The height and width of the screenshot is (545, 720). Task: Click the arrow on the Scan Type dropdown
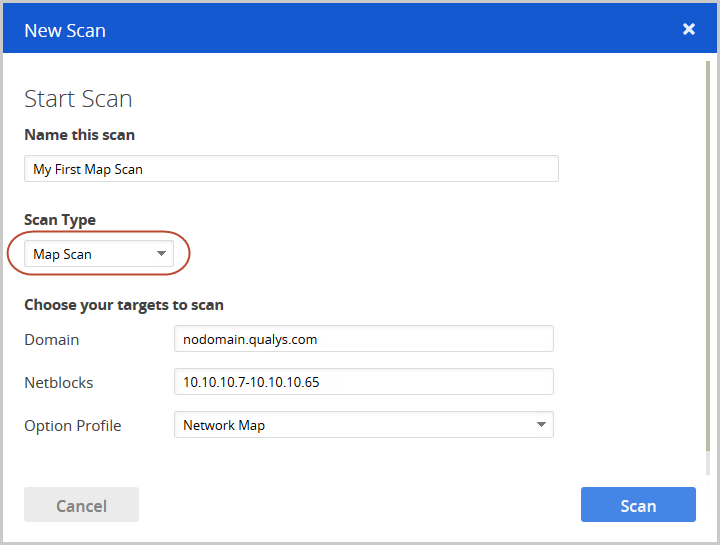point(161,254)
